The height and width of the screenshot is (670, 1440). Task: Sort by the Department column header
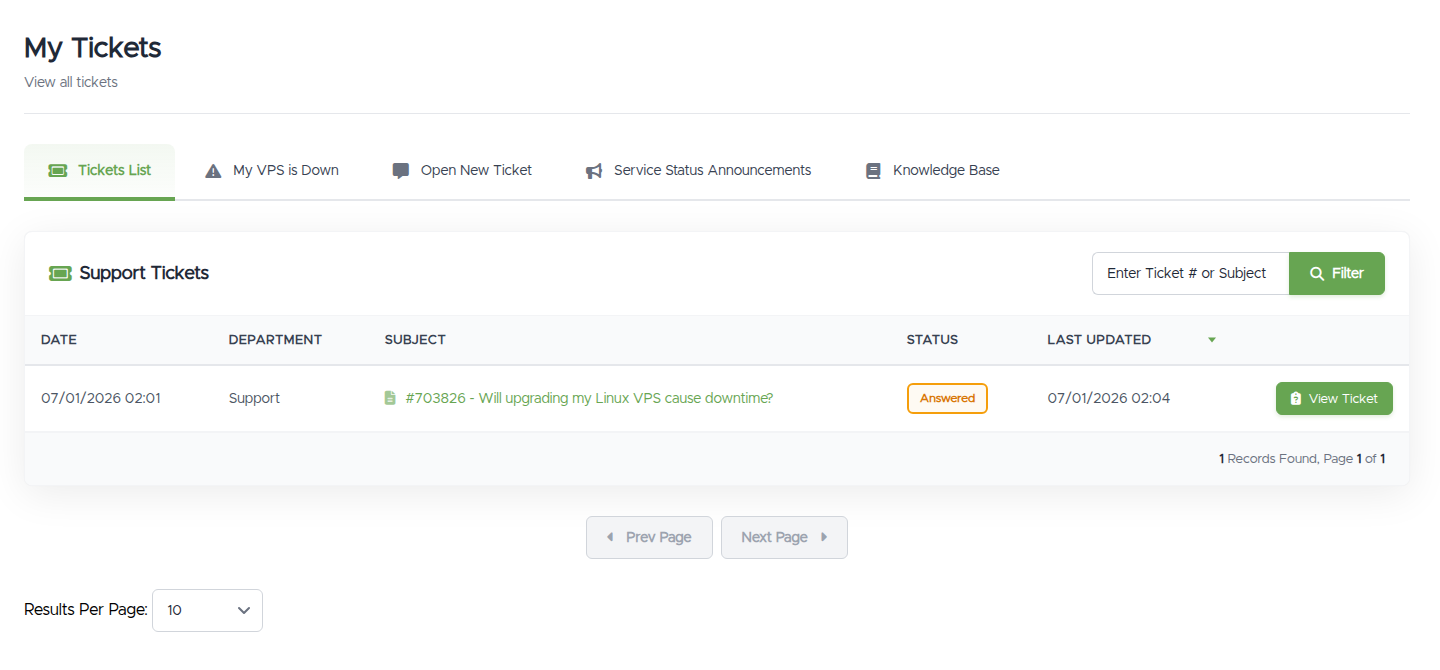click(x=275, y=340)
